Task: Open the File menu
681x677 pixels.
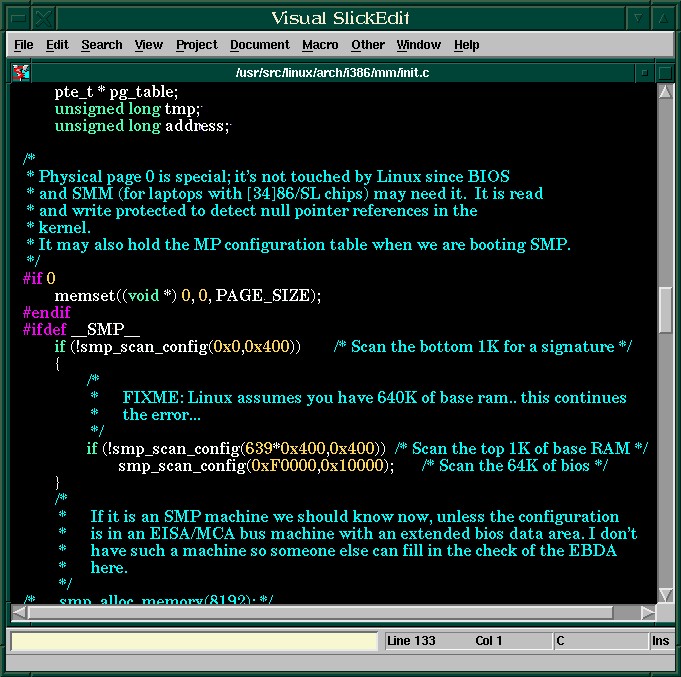Action: (x=23, y=45)
